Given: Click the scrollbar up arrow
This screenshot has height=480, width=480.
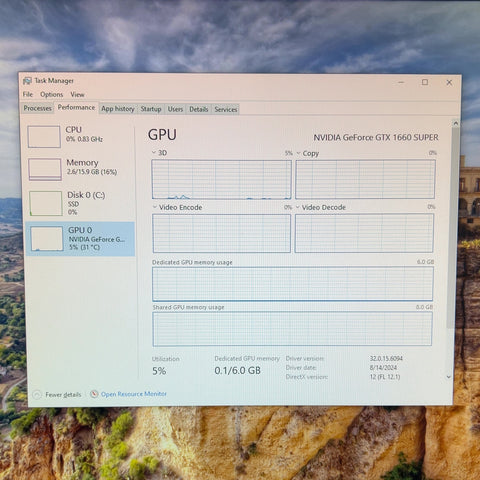Looking at the screenshot, I should [456, 123].
